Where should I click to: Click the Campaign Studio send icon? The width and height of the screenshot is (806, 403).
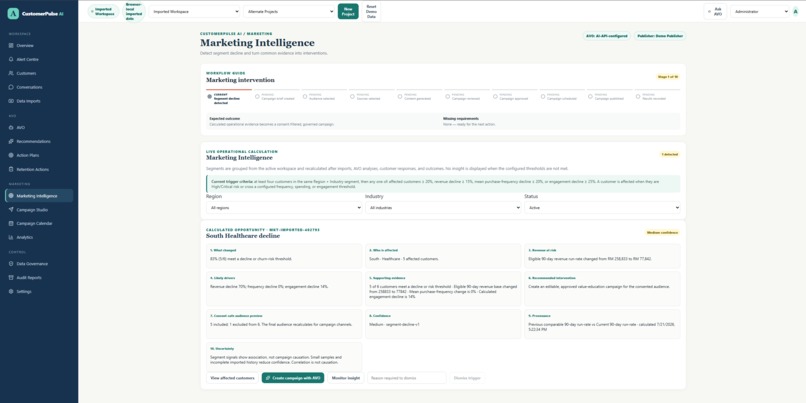click(x=11, y=209)
